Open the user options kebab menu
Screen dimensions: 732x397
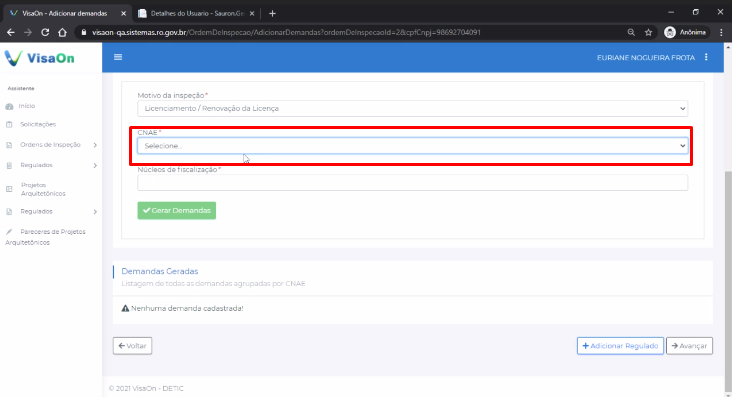pos(706,57)
